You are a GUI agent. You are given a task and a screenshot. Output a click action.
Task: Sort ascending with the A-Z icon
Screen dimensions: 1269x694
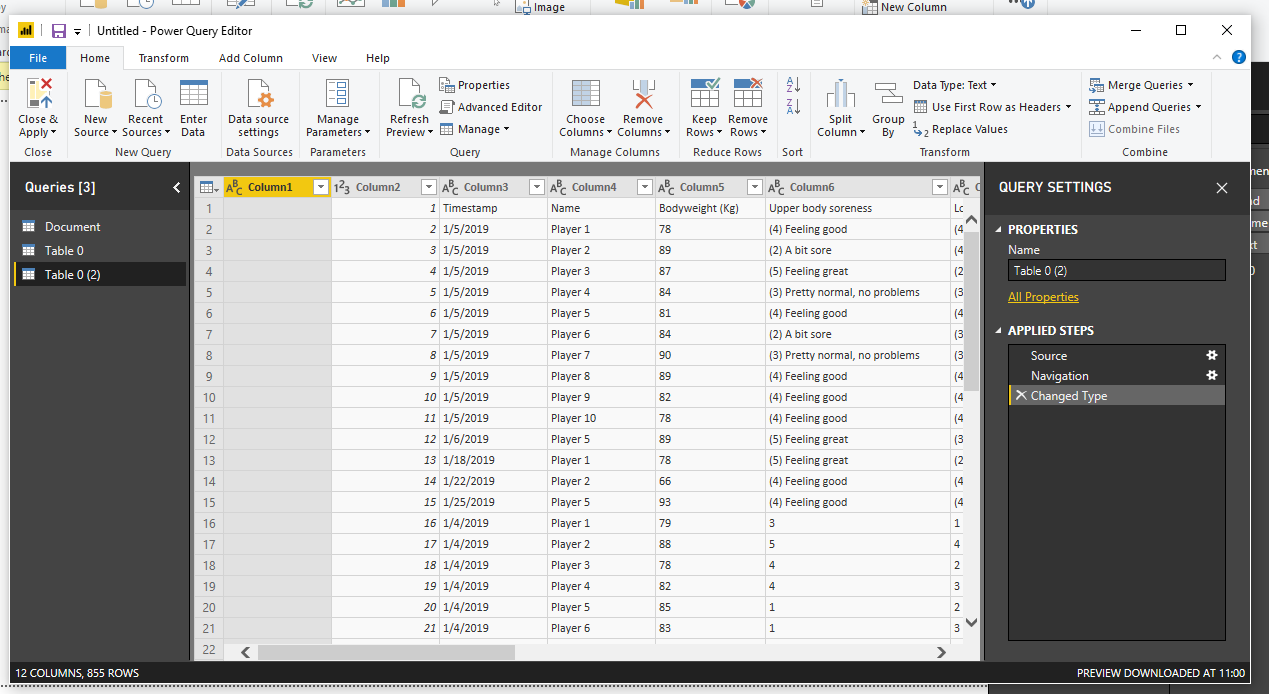pos(793,85)
